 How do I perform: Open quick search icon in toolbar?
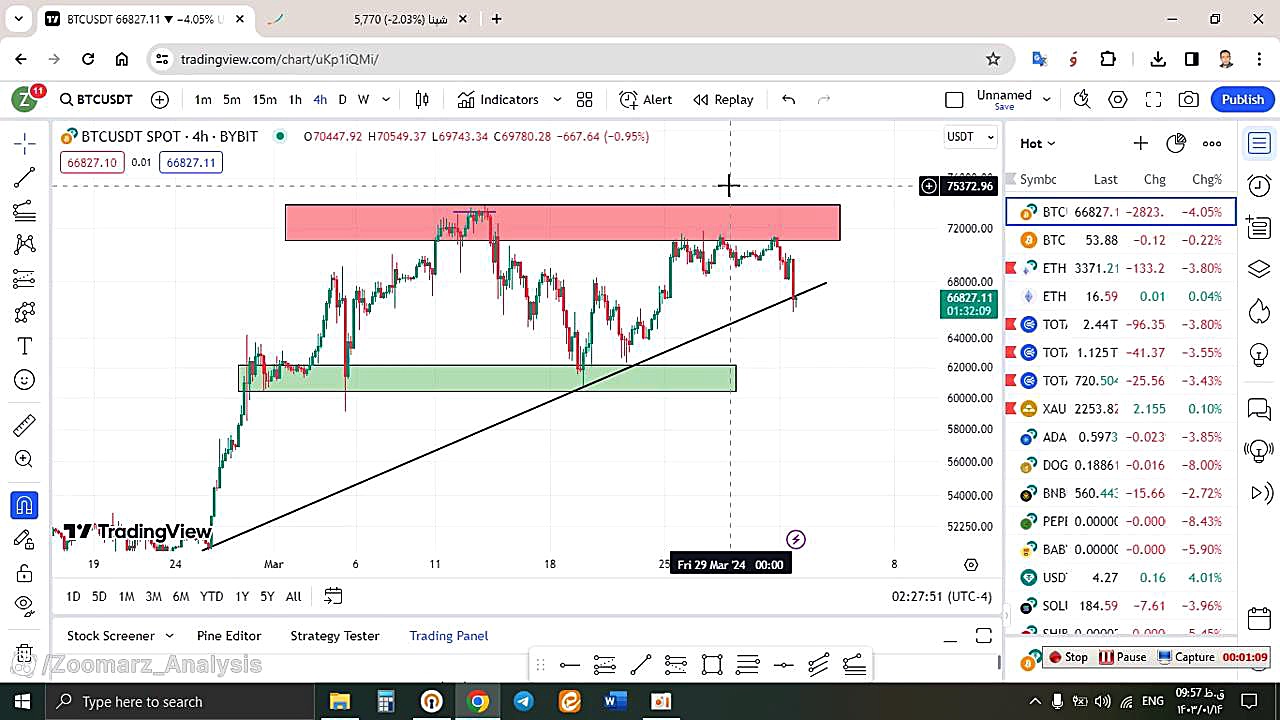[x=1082, y=99]
